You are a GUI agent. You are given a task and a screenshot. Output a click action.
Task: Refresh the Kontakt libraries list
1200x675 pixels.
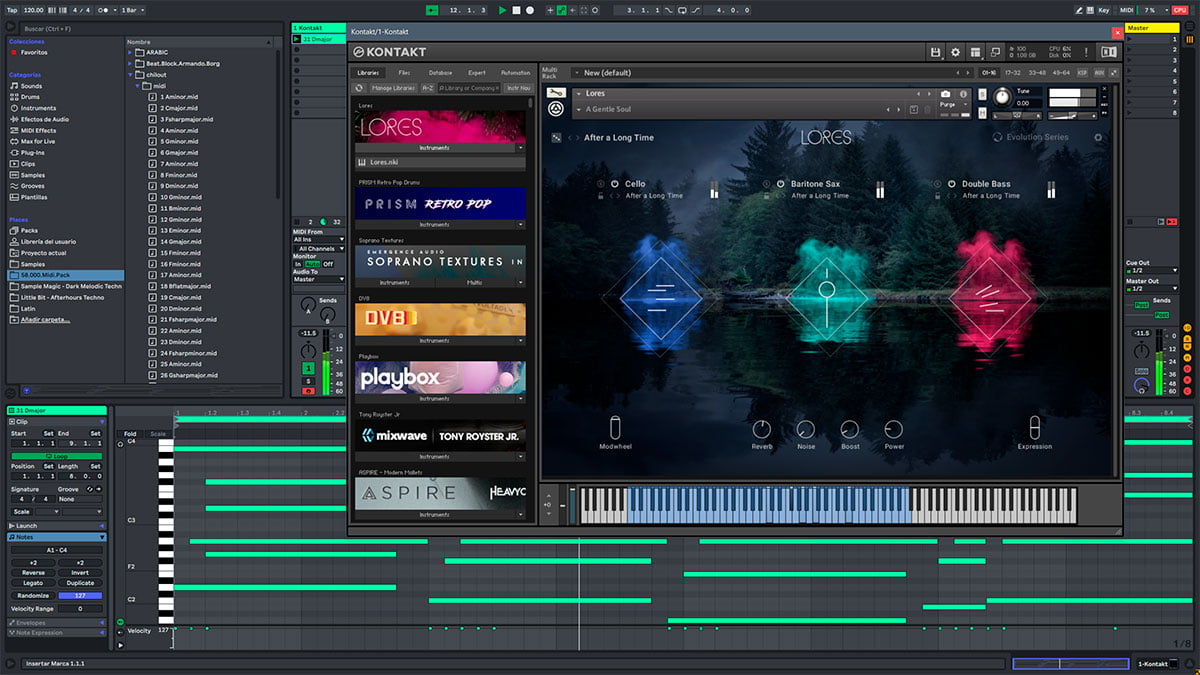click(360, 88)
